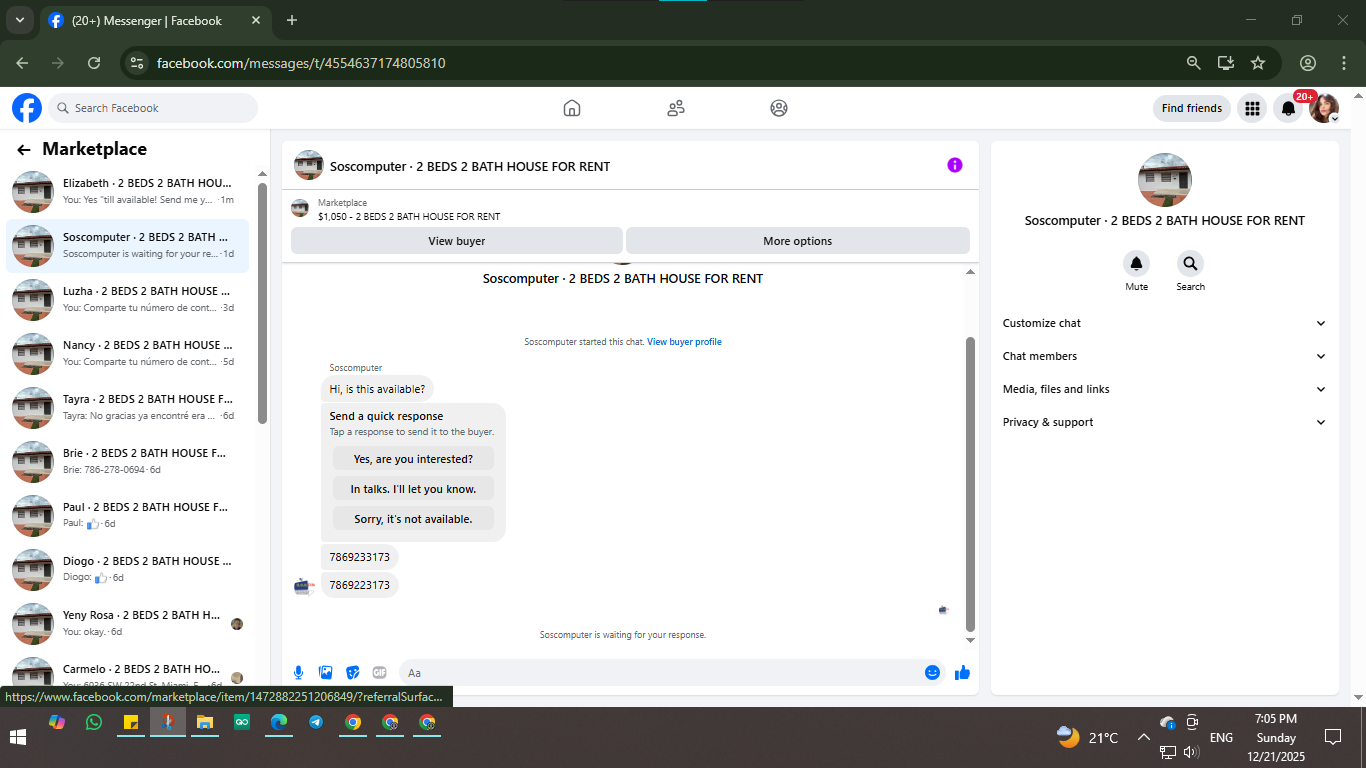Open WhatsApp from the Windows taskbar

(94, 721)
